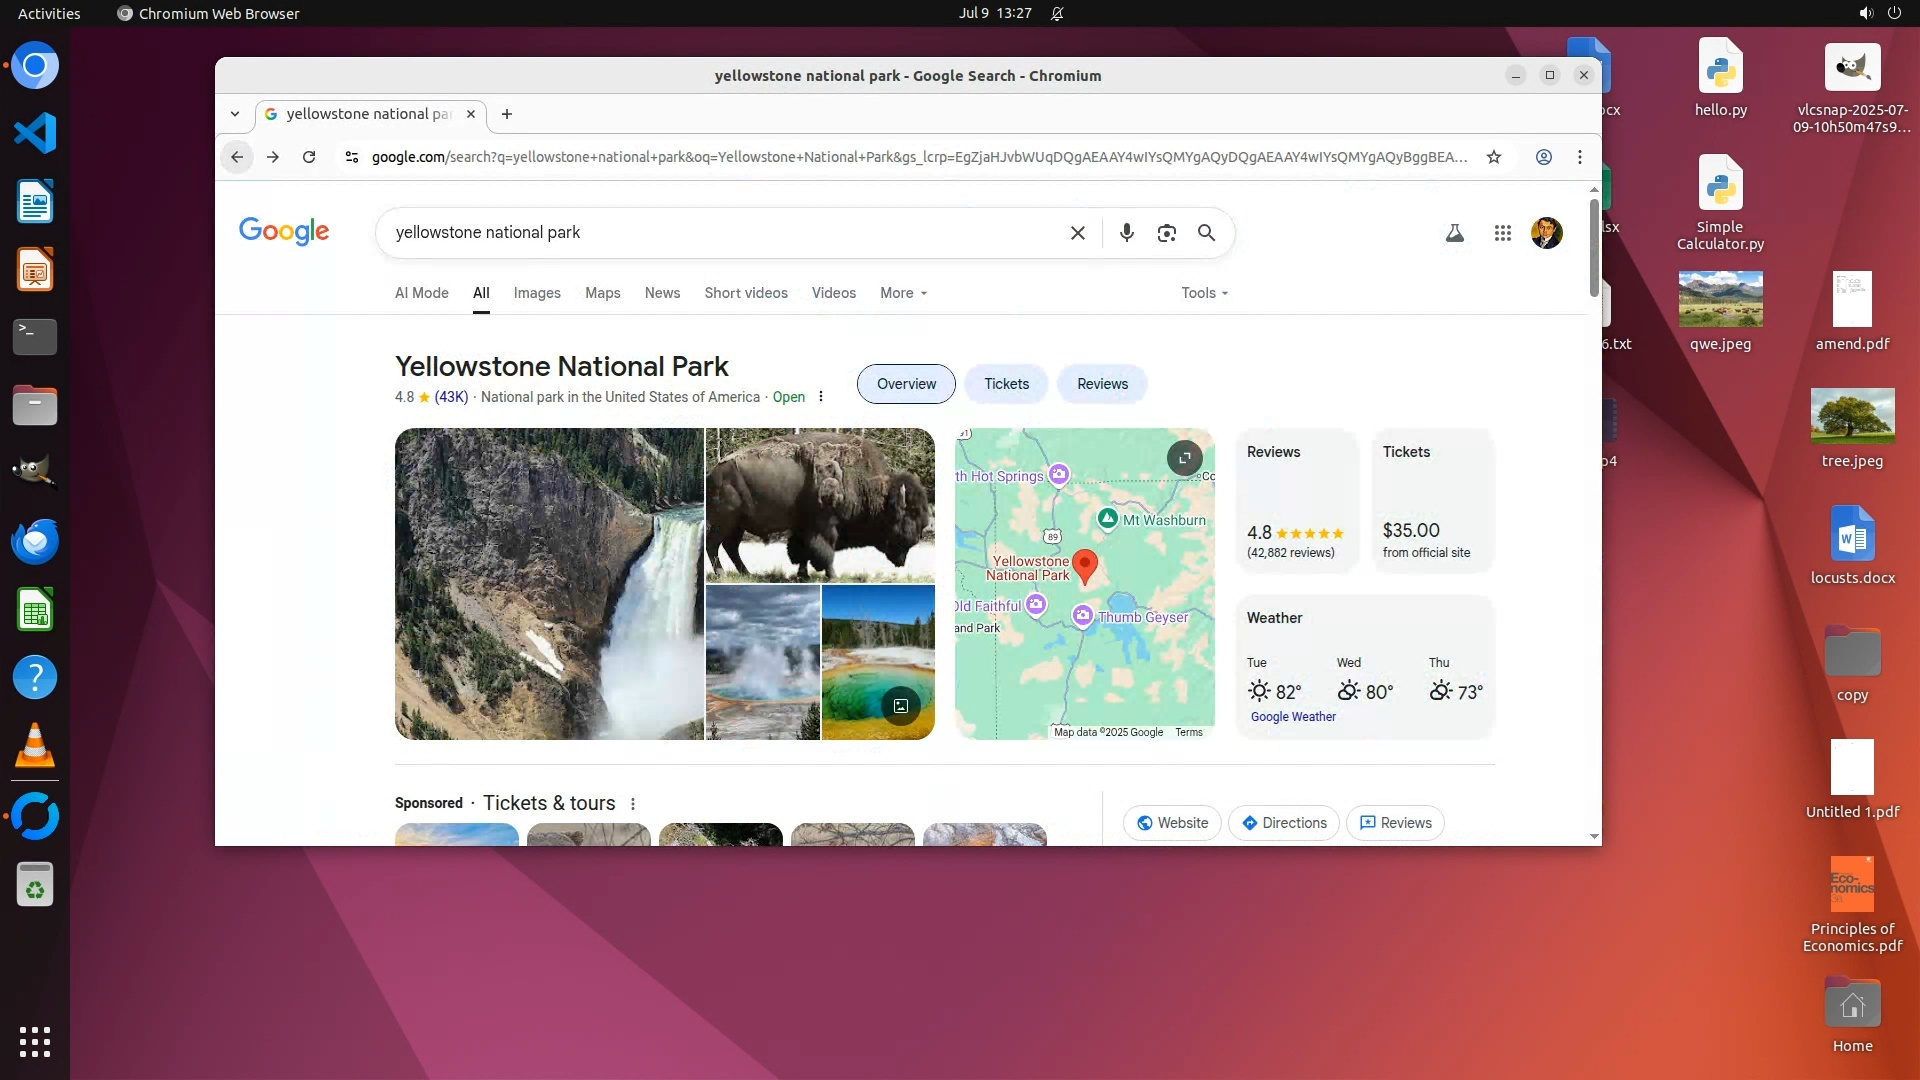This screenshot has width=1920, height=1080.
Task: Switch to the Images tab
Action: (x=537, y=293)
